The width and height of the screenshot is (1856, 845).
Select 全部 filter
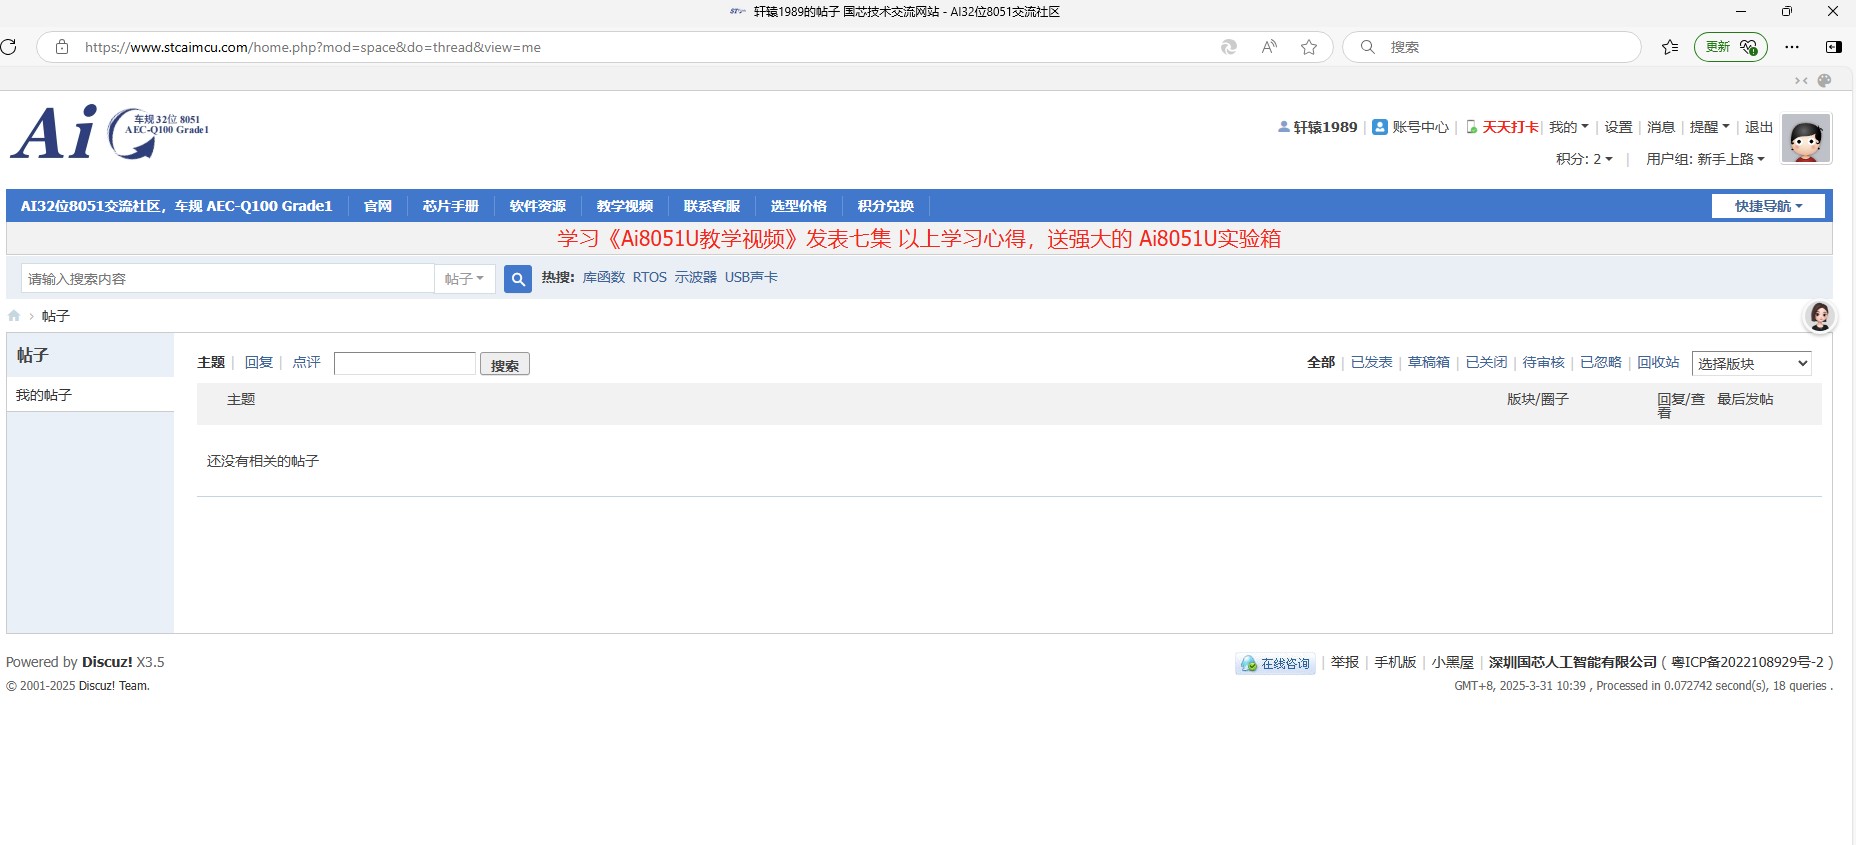coord(1321,362)
